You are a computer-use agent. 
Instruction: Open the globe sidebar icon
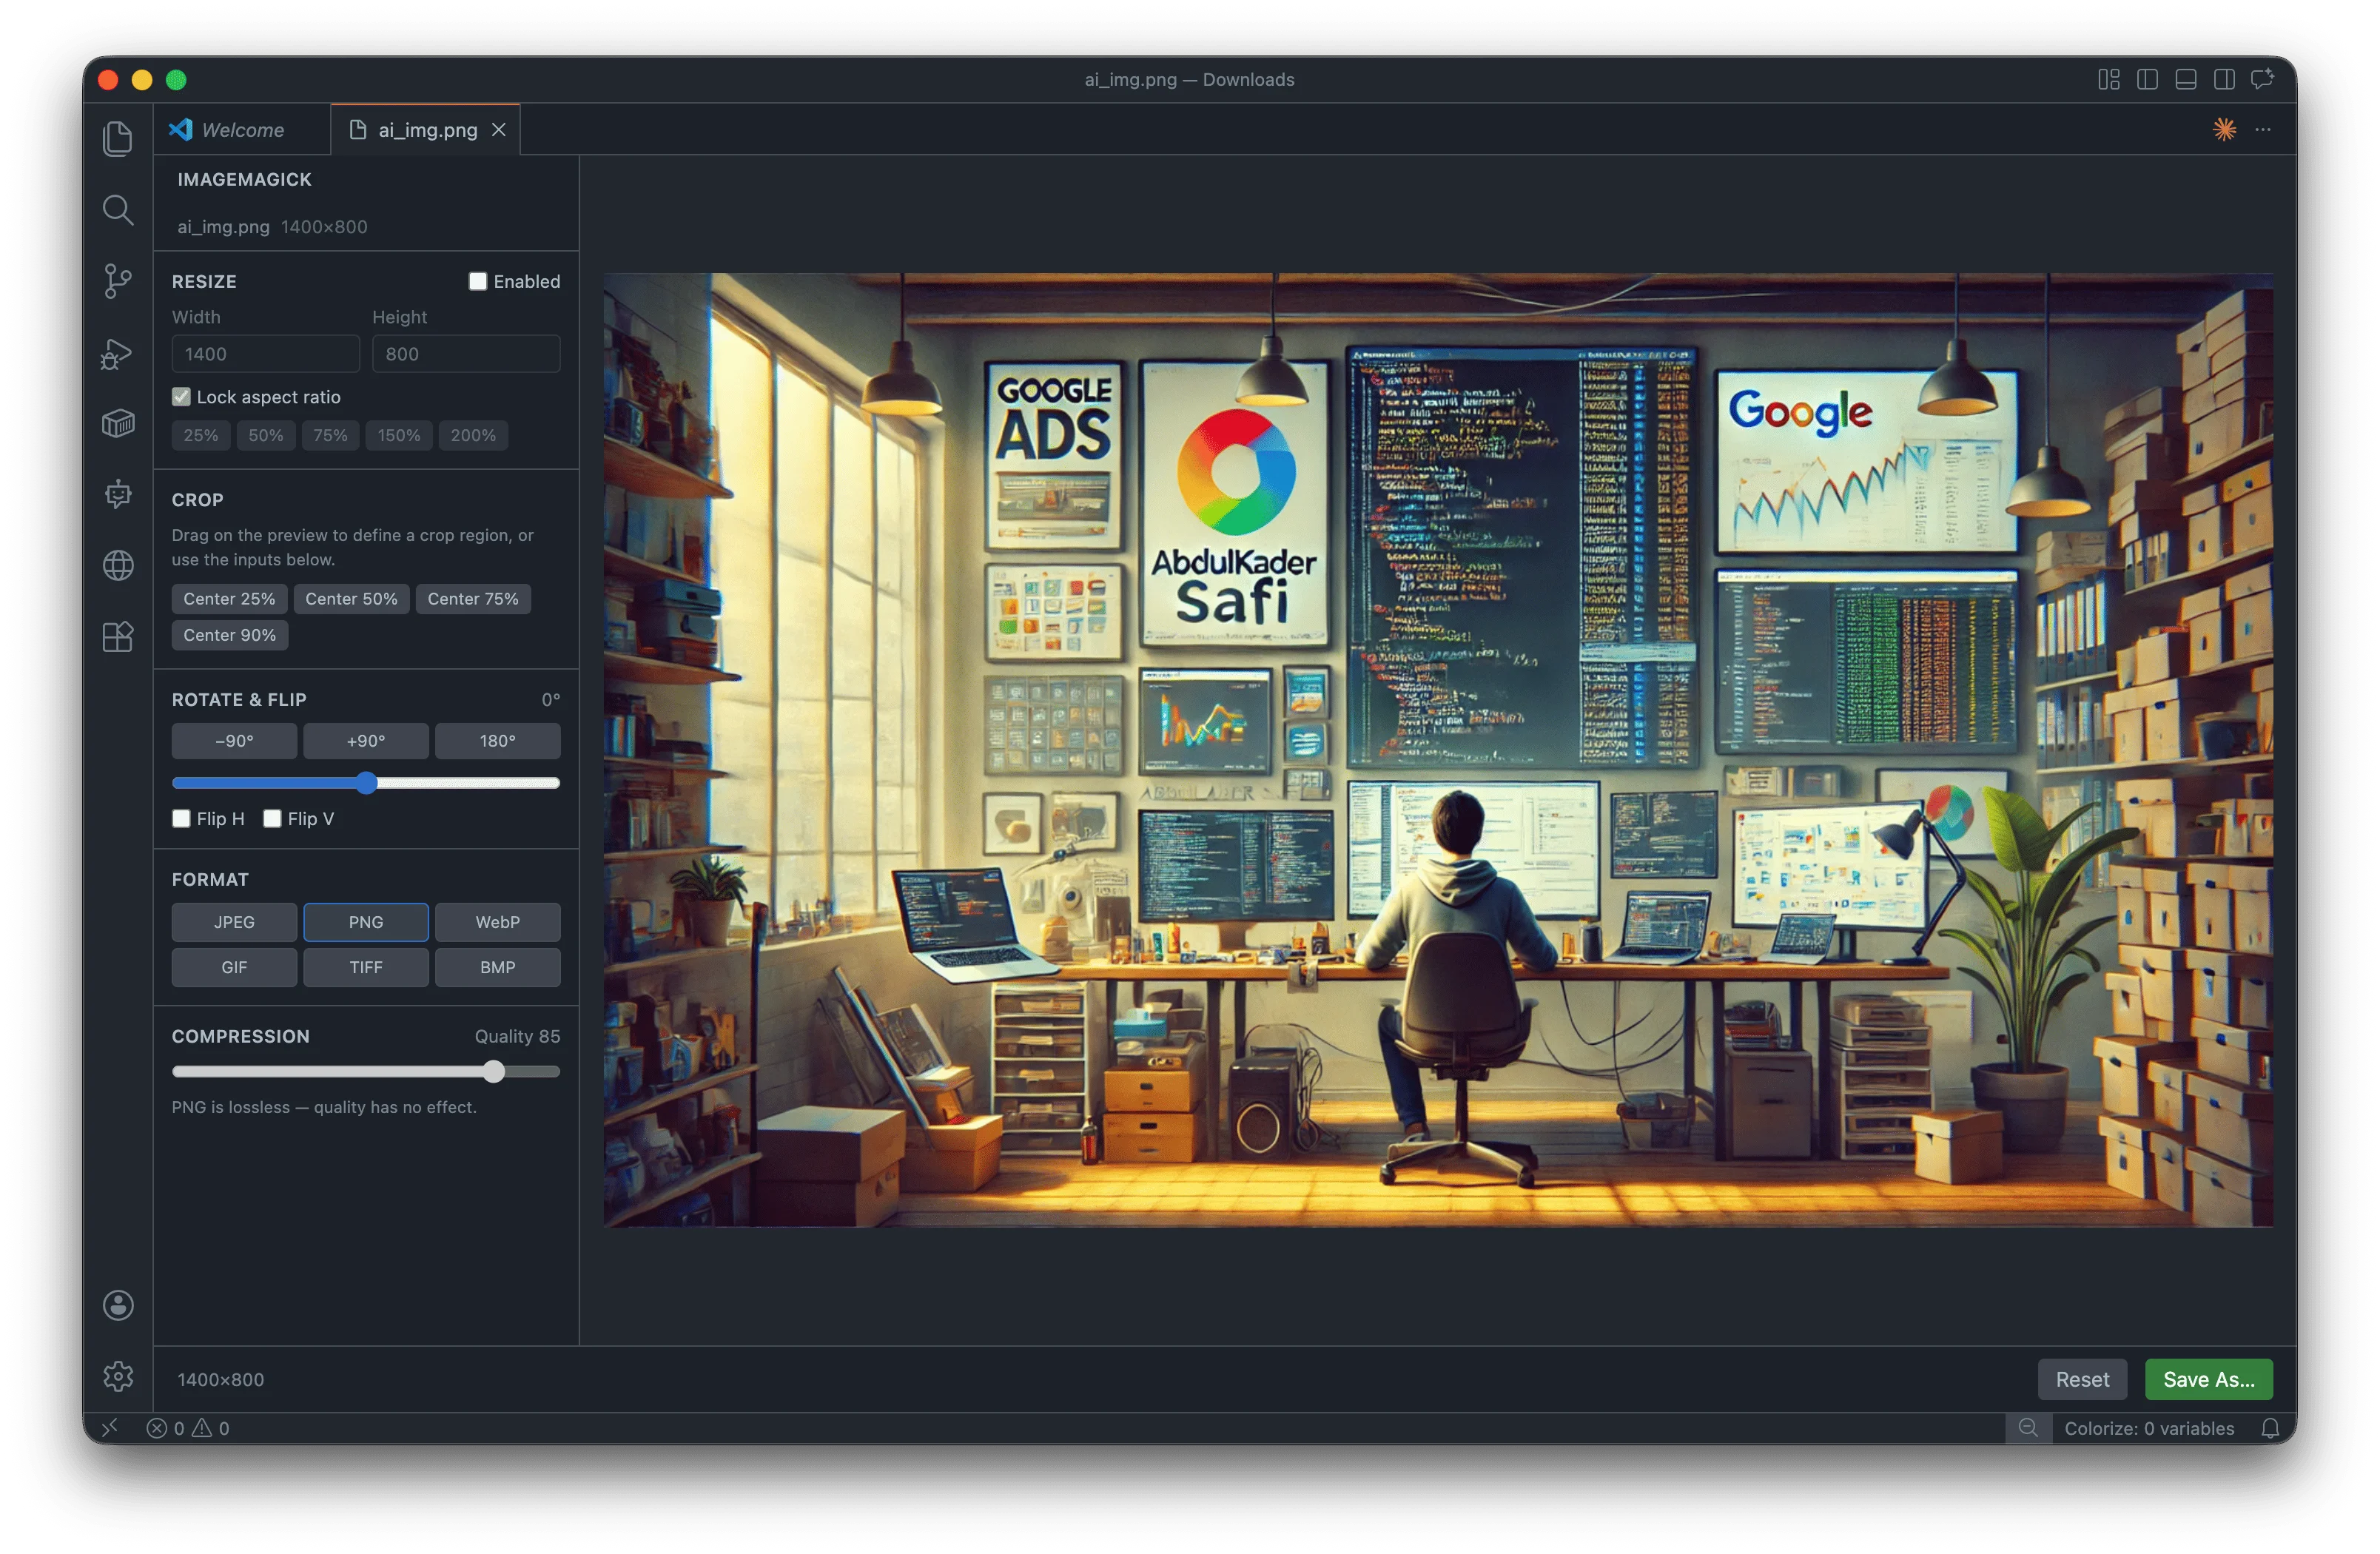tap(118, 565)
